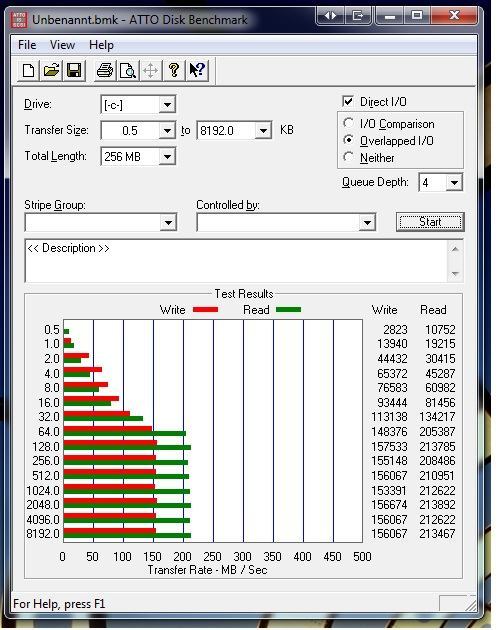Open a saved benchmark file icon

coord(51,71)
